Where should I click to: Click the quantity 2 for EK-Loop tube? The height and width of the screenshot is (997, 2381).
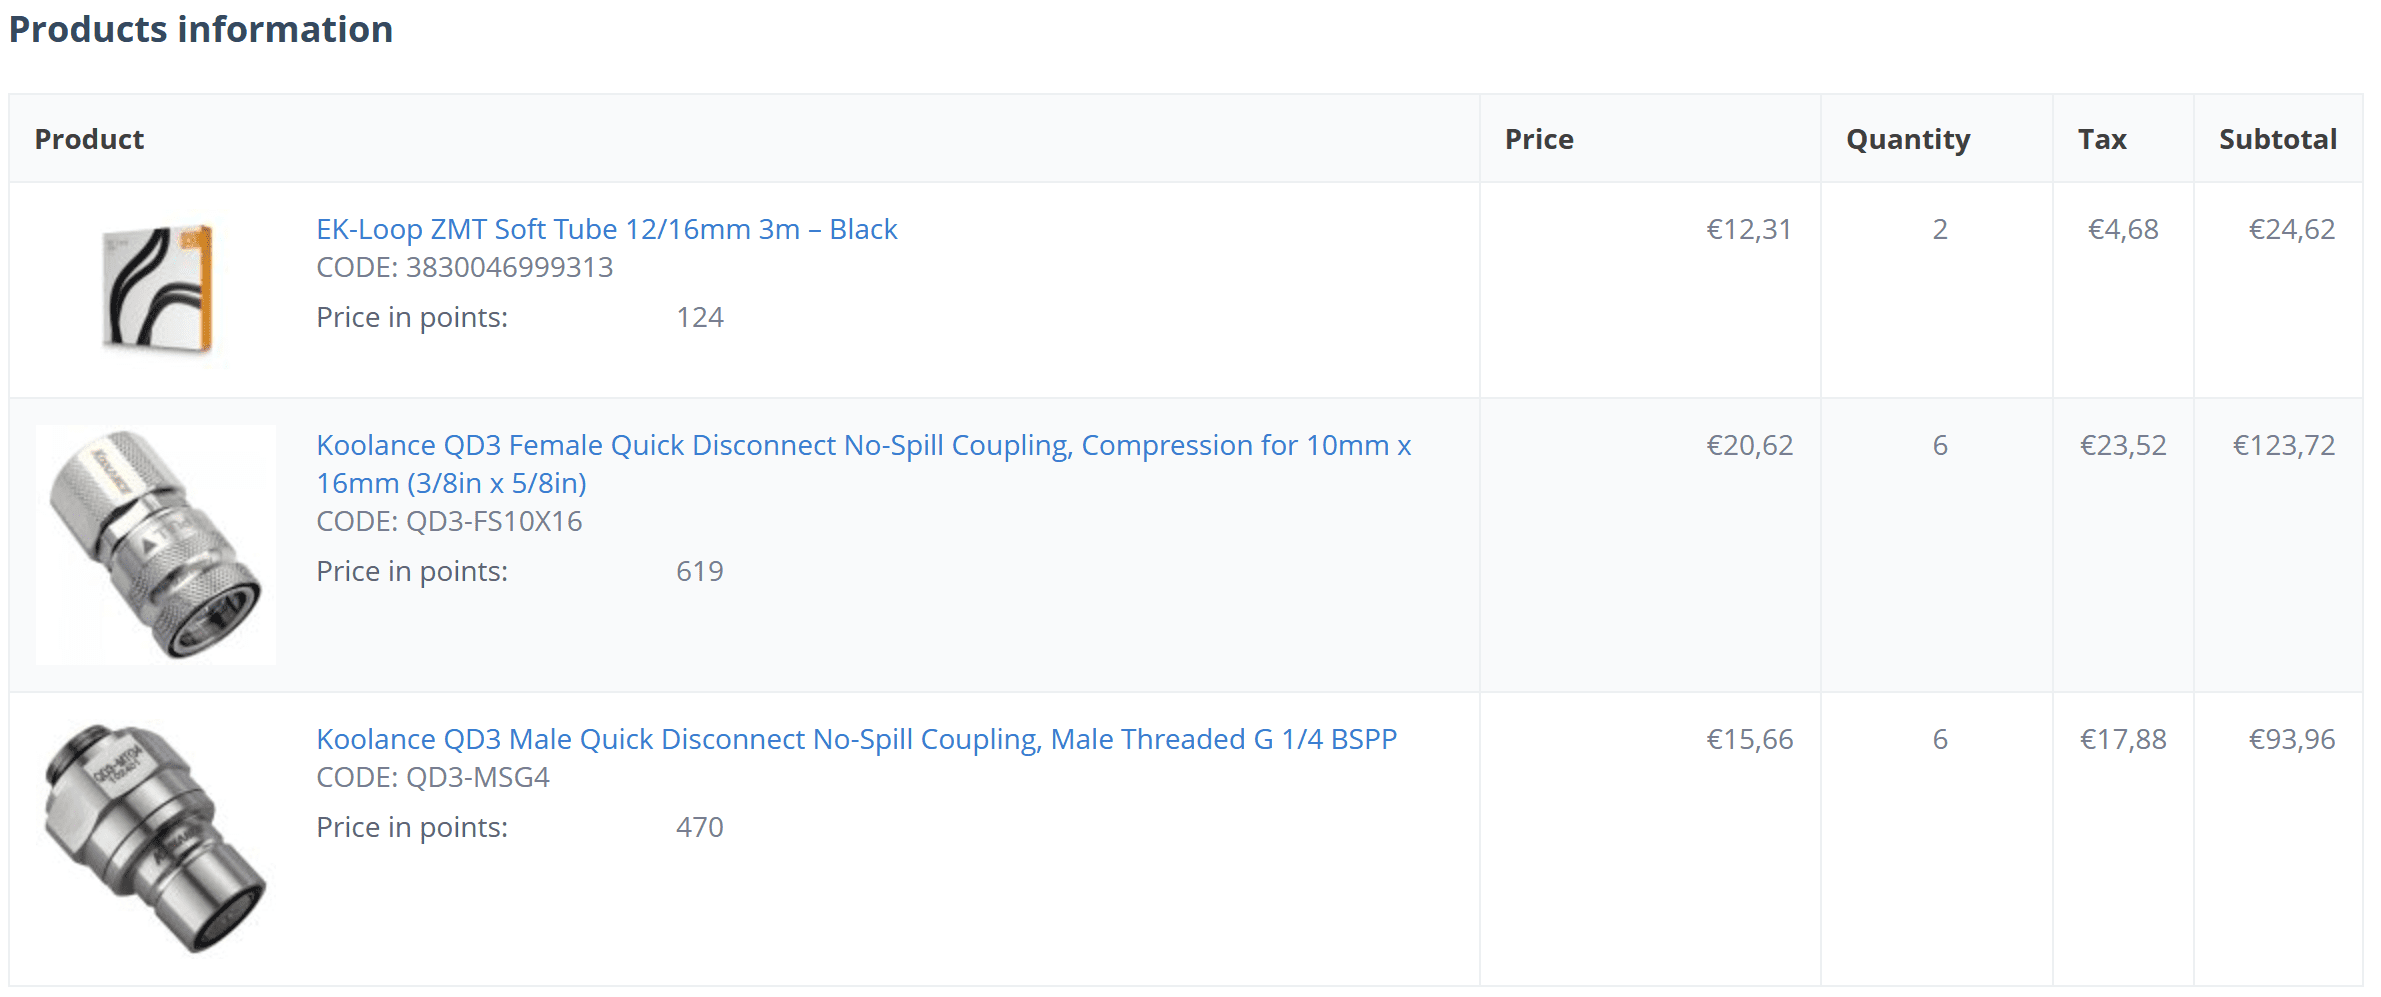1940,229
